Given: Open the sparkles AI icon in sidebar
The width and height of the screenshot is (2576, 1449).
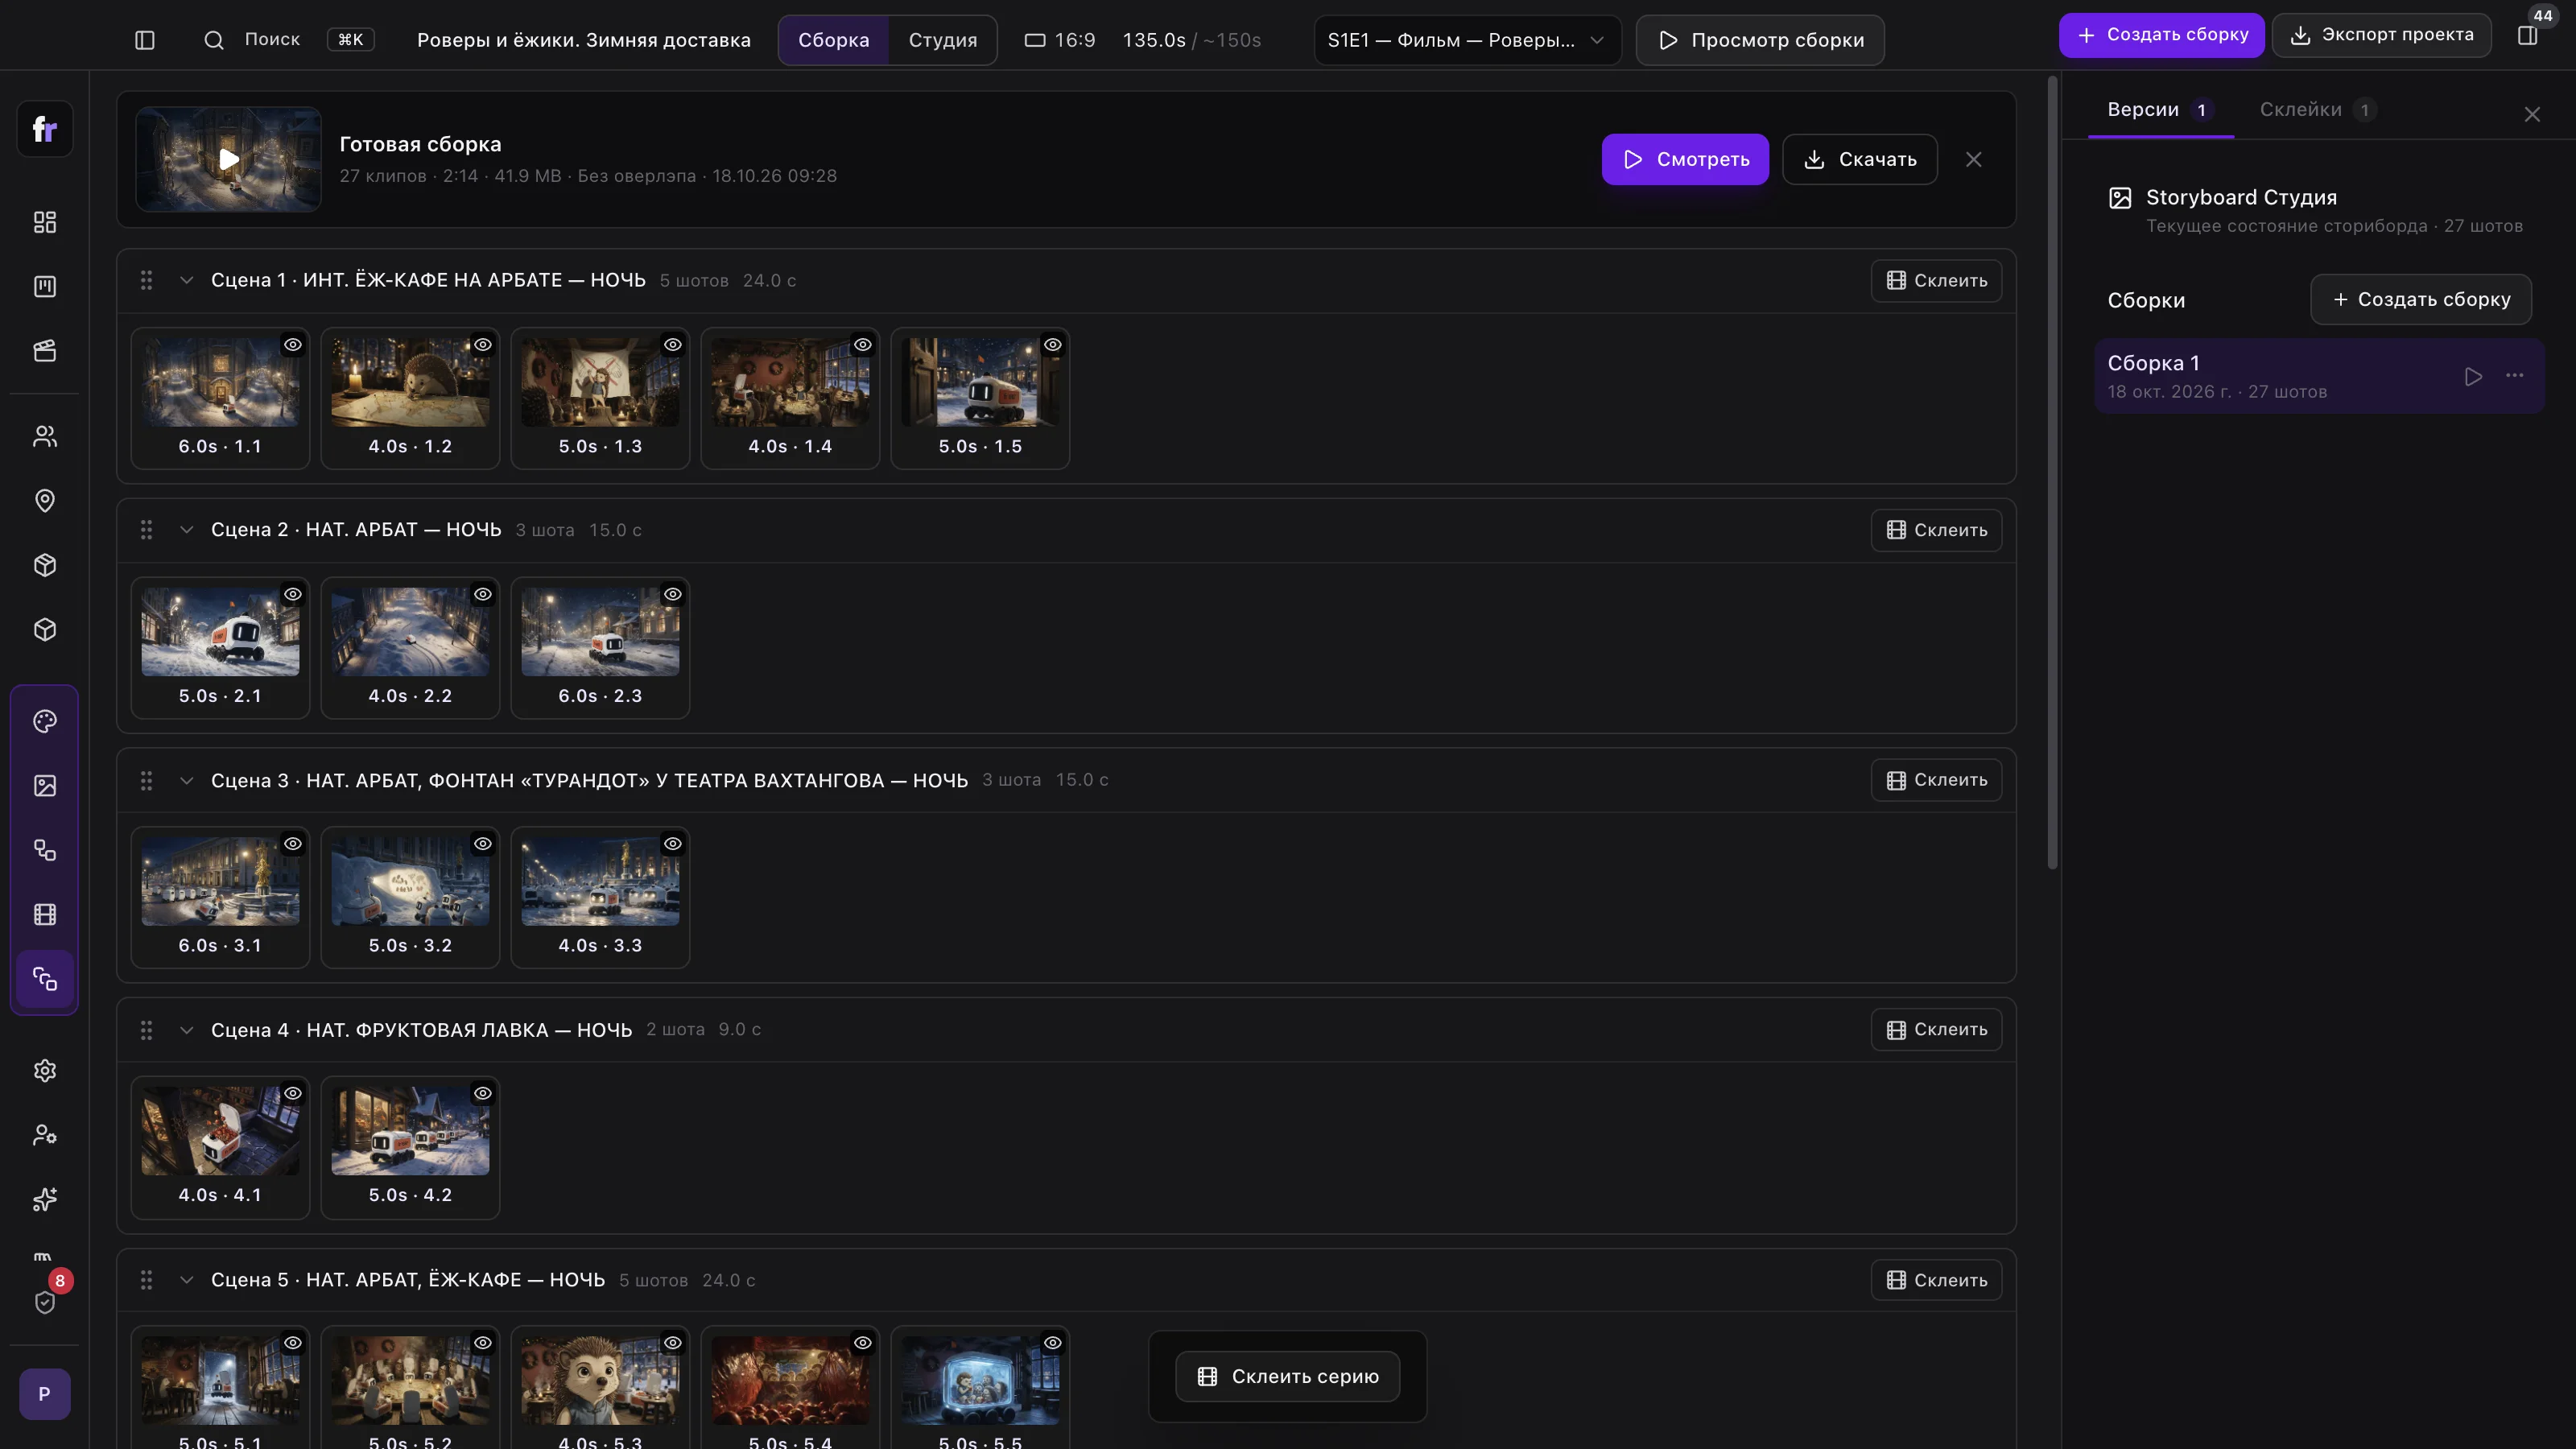Looking at the screenshot, I should (x=45, y=1200).
